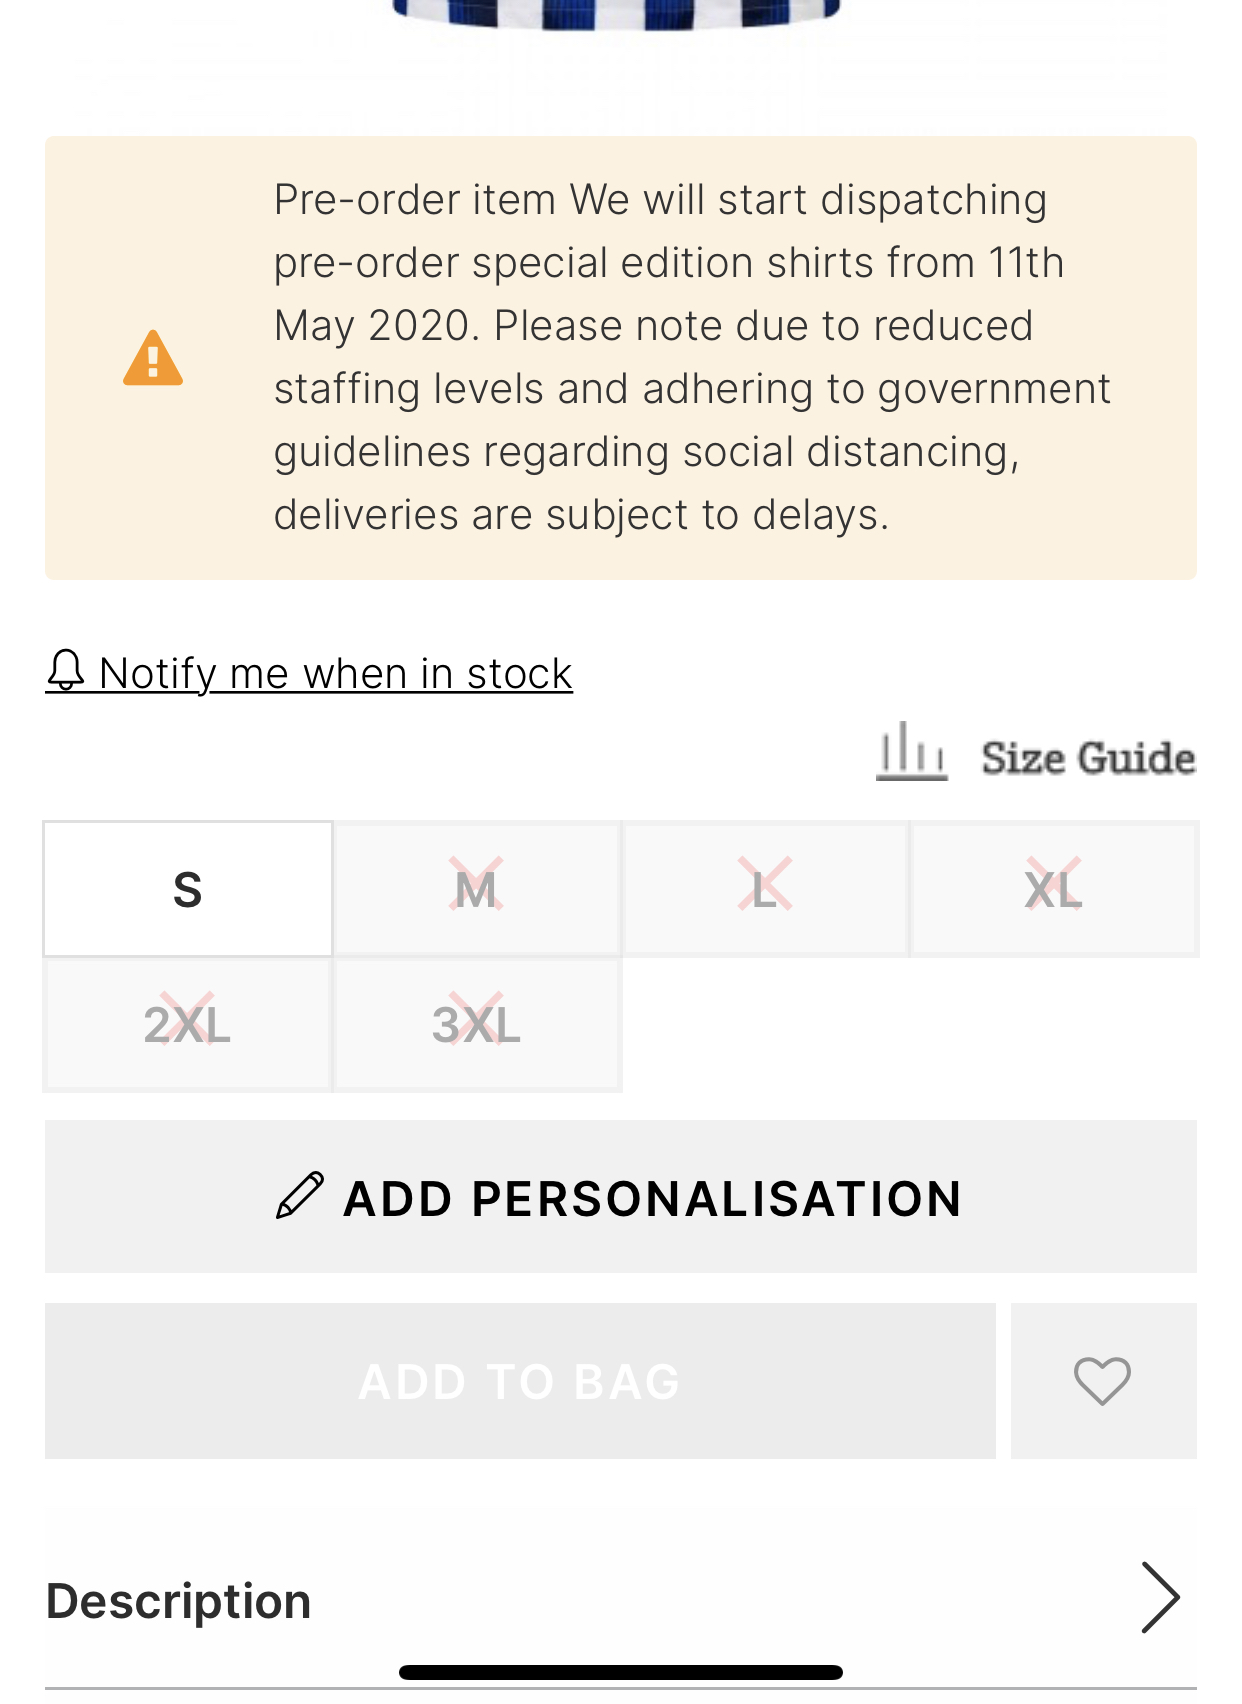Viewport: 1242px width, 1704px height.
Task: Click Notify me when in stock link
Action: coord(336,673)
